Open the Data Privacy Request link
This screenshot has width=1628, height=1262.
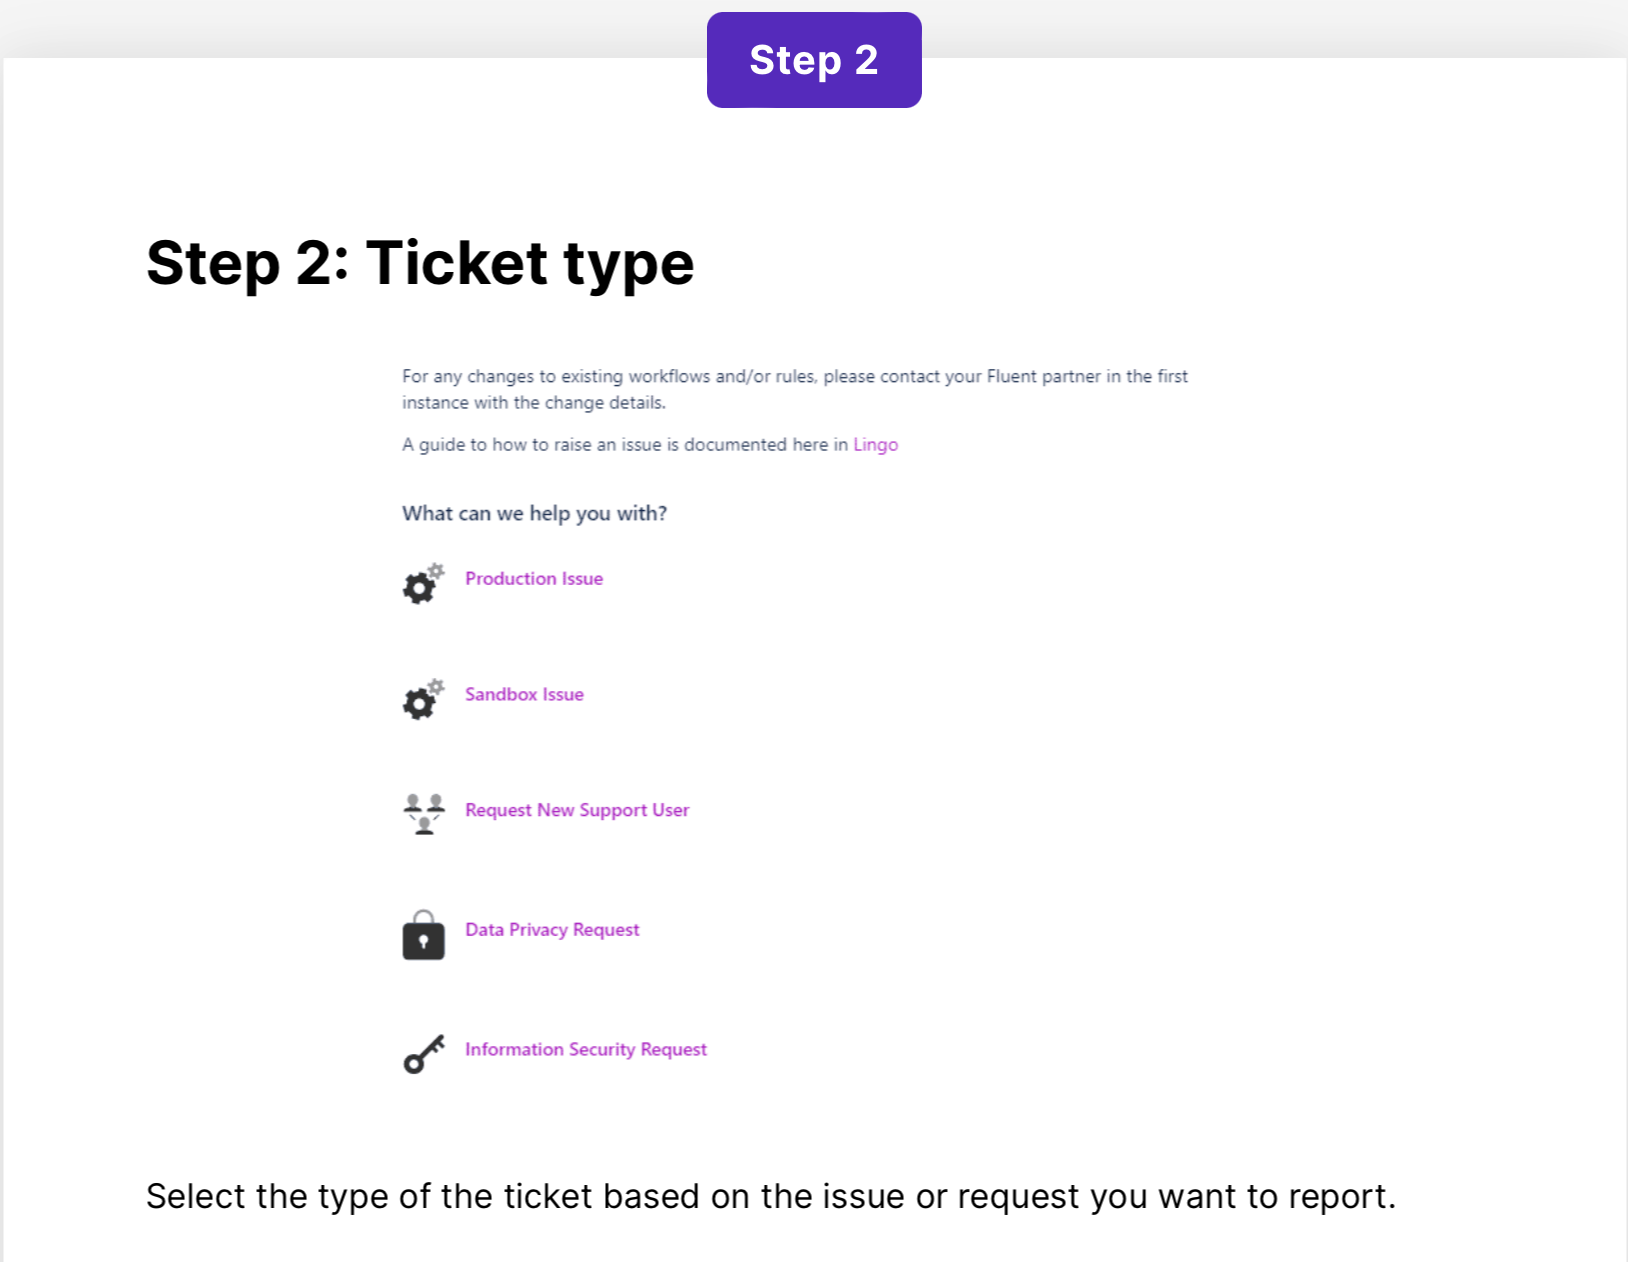(x=552, y=930)
